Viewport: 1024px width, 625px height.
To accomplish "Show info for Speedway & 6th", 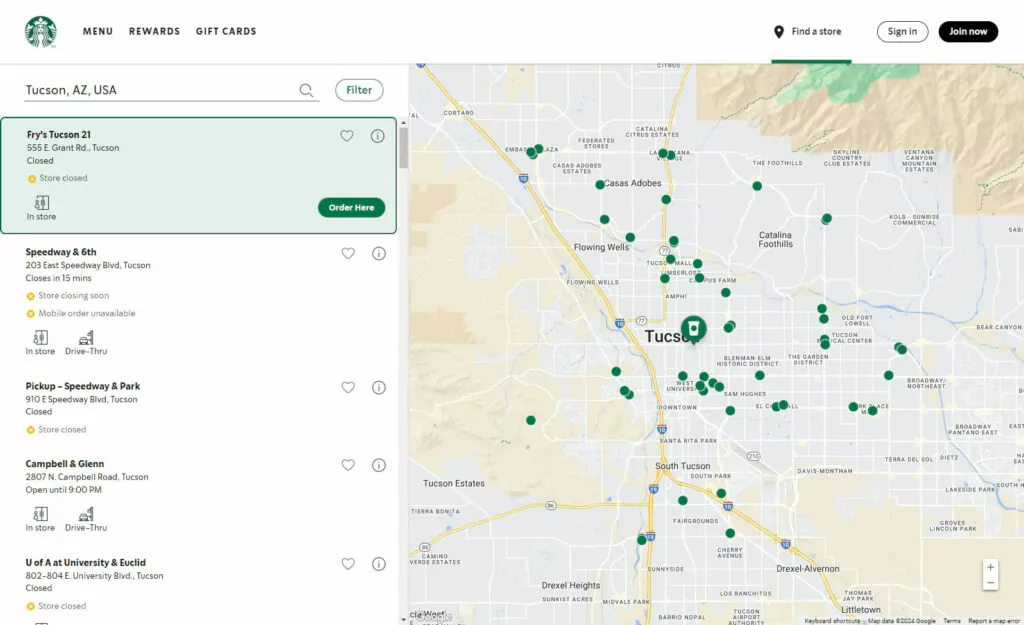I will click(x=379, y=253).
